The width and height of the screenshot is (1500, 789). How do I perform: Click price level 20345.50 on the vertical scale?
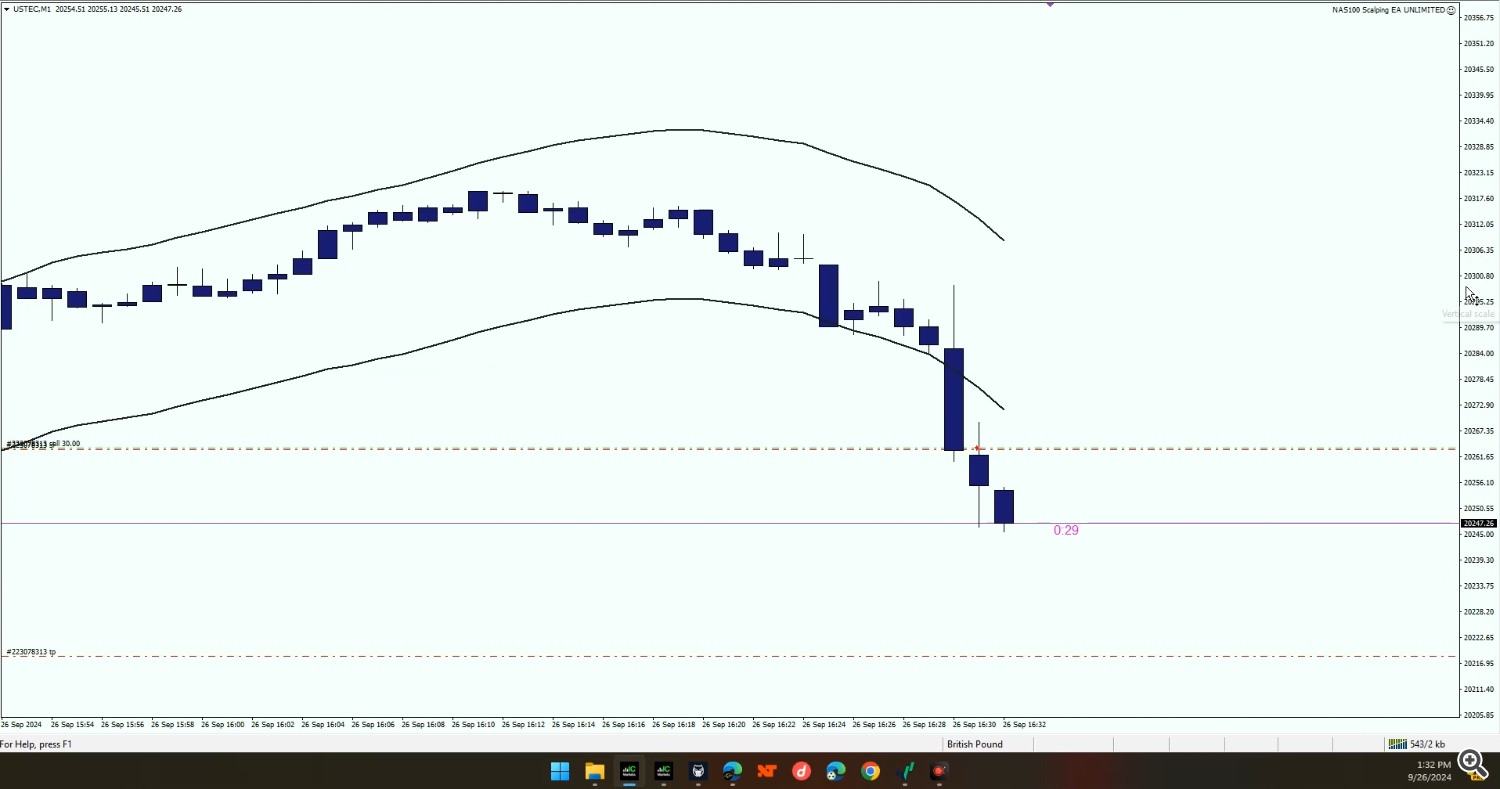1478,69
